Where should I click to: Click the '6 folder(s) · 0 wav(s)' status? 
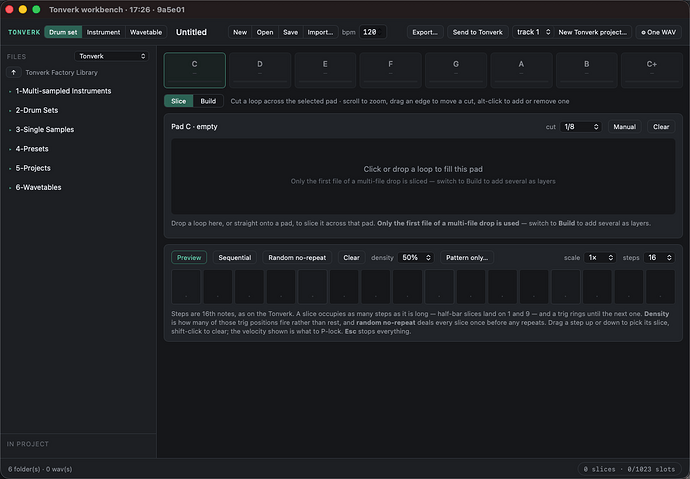coord(40,469)
